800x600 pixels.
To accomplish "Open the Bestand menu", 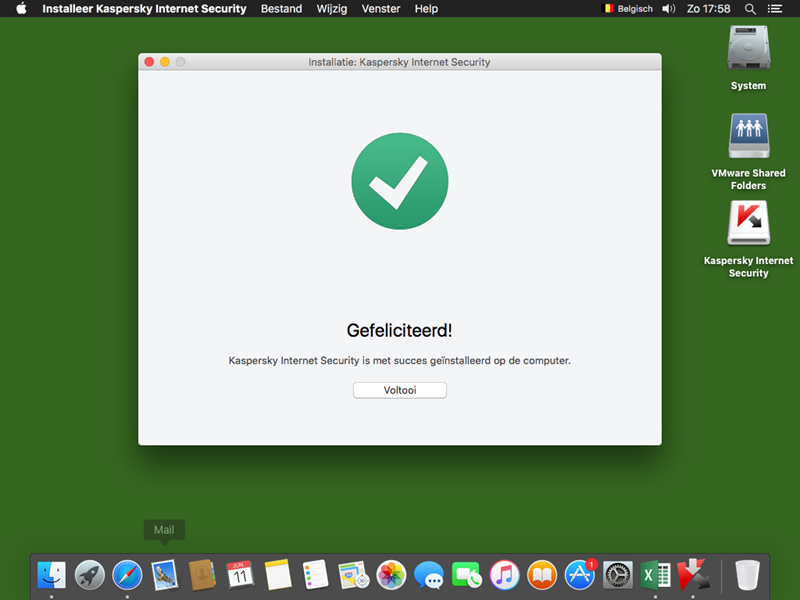I will coord(281,9).
